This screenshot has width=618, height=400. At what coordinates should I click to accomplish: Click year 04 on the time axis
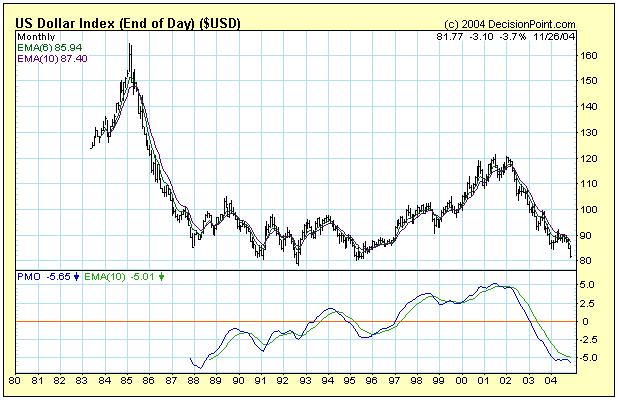point(551,381)
